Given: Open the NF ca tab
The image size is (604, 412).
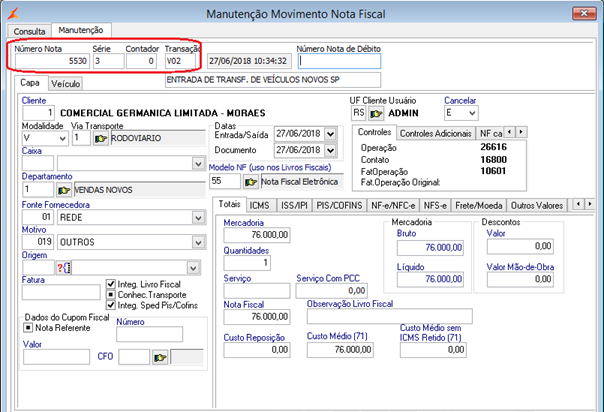Looking at the screenshot, I should (x=490, y=133).
